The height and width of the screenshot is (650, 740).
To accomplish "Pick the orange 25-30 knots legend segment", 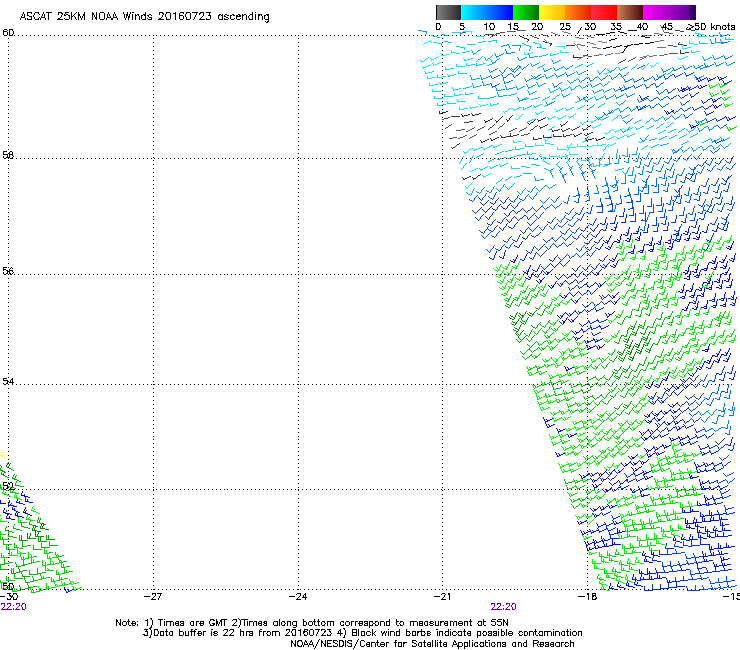I will click(578, 12).
